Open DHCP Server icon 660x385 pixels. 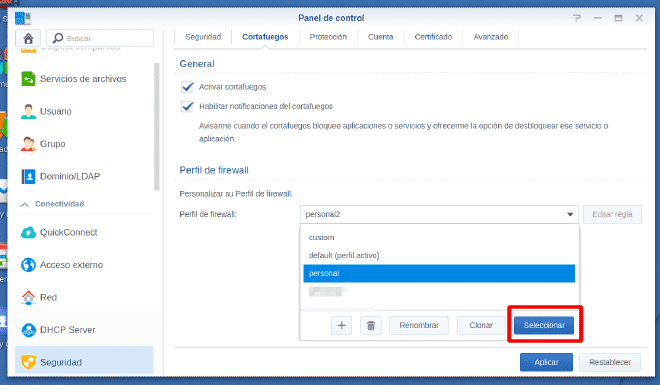click(28, 330)
